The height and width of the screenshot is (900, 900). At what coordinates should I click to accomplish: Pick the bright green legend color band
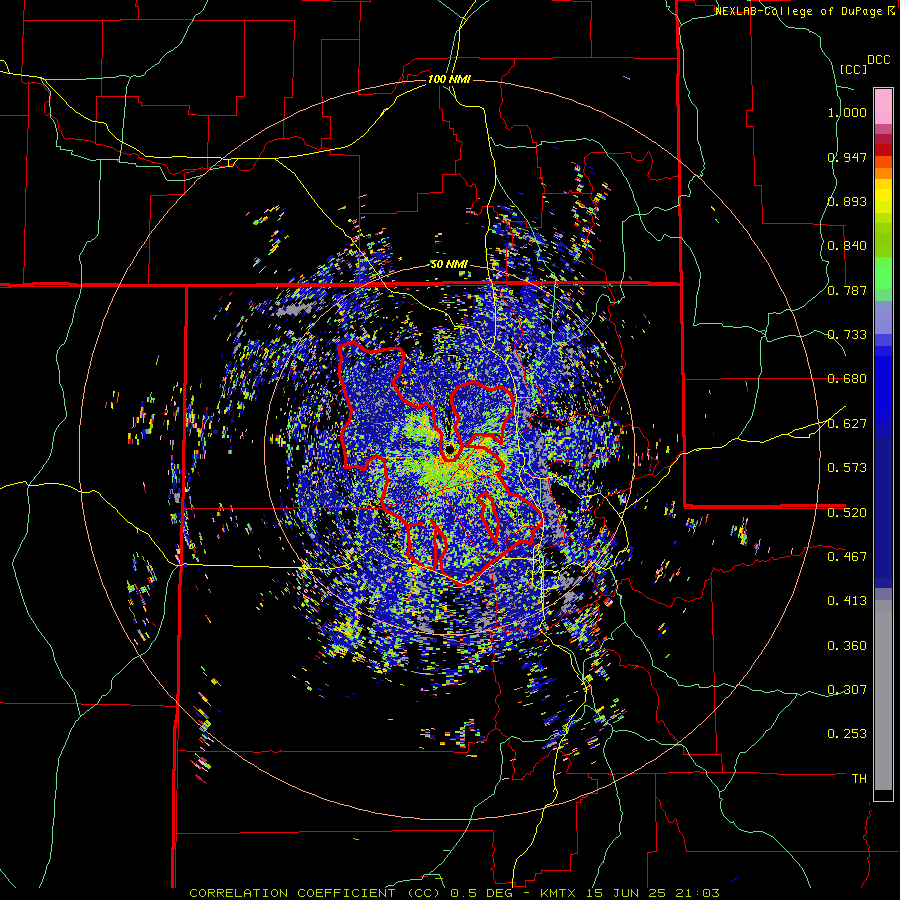pyautogui.click(x=883, y=273)
